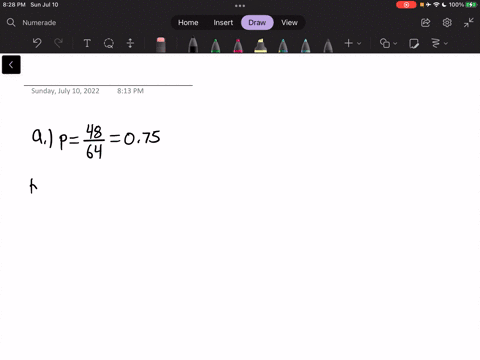The height and width of the screenshot is (360, 480).
Task: Toggle the sticky note tool
Action: [x=414, y=43]
